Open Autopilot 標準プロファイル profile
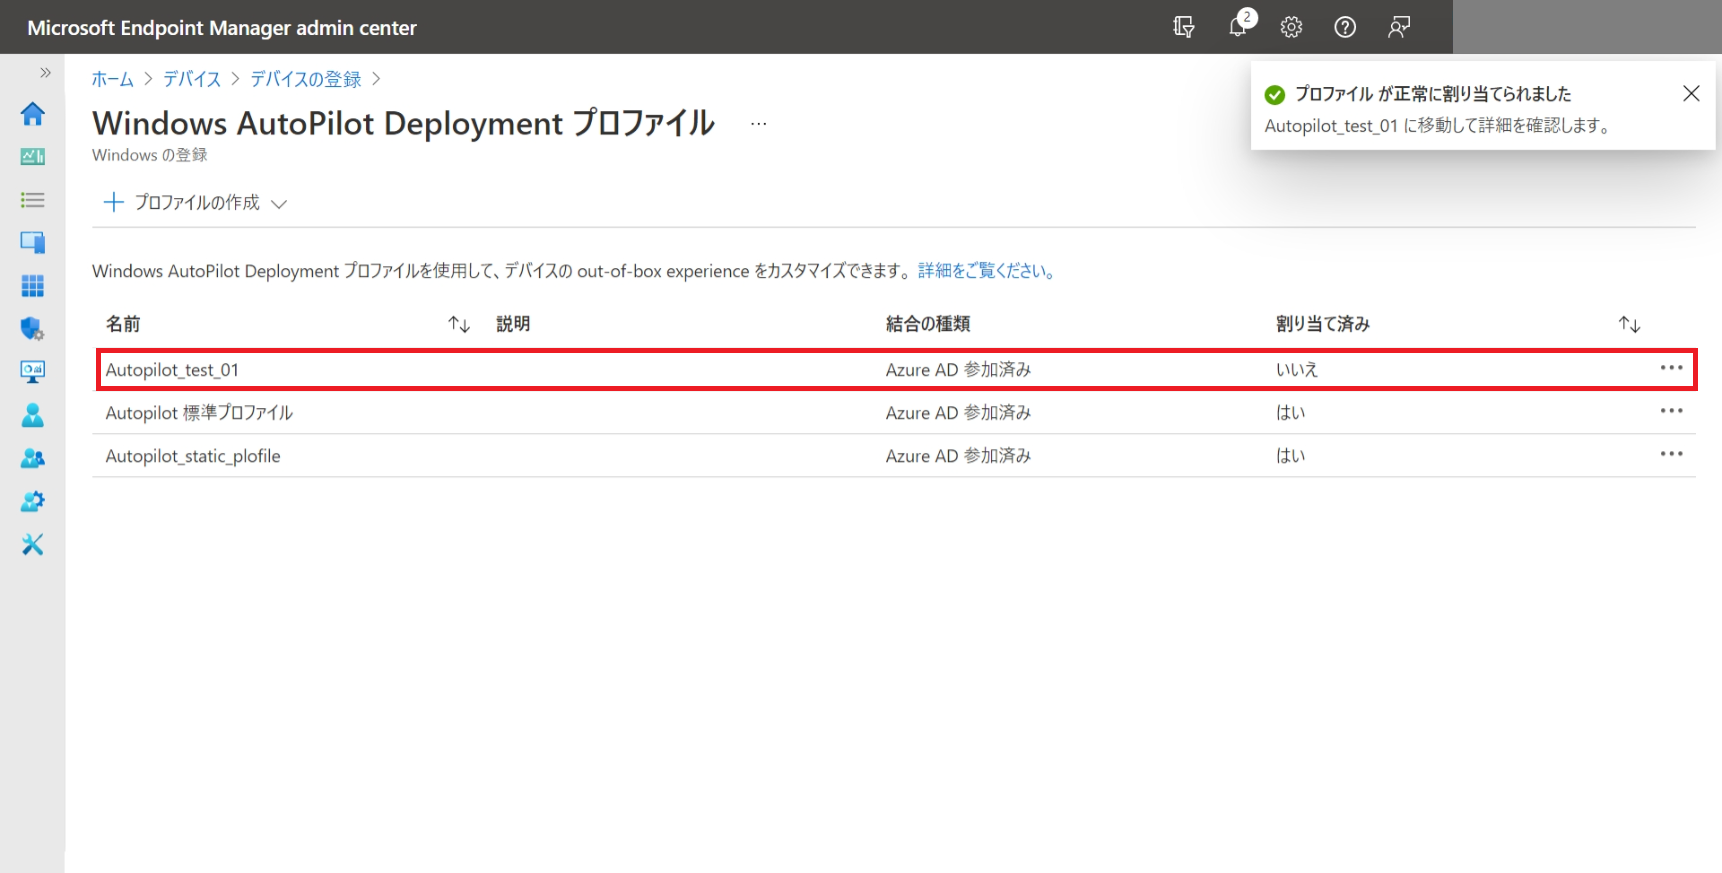 199,413
